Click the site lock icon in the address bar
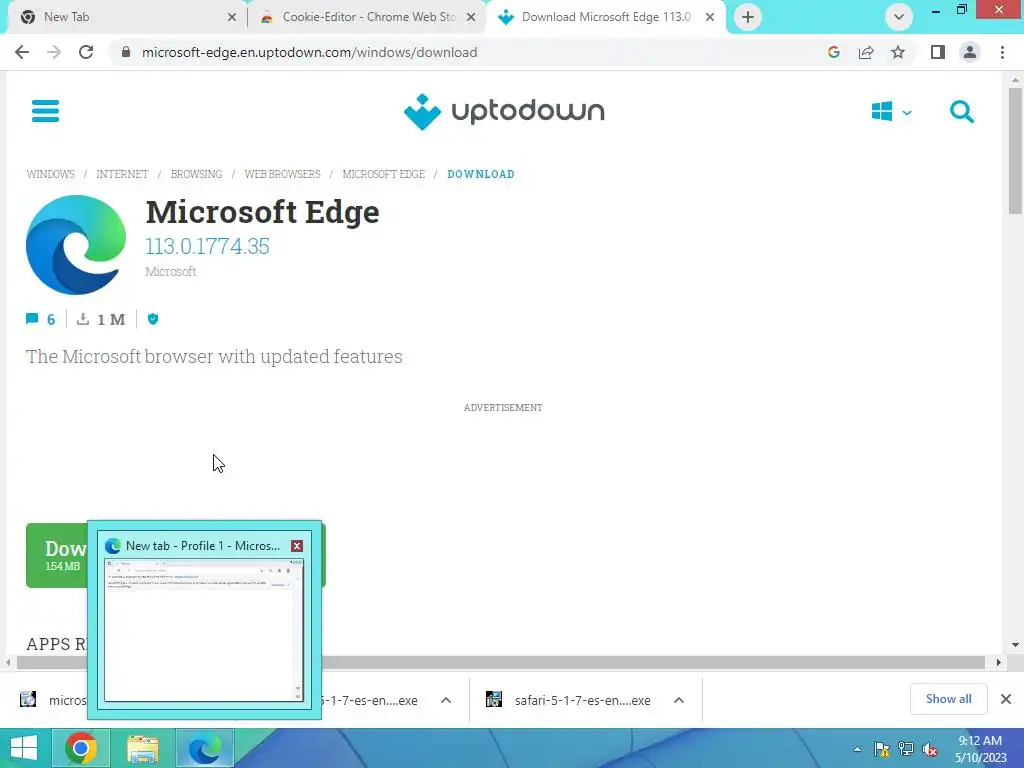The height and width of the screenshot is (768, 1024). pos(127,52)
